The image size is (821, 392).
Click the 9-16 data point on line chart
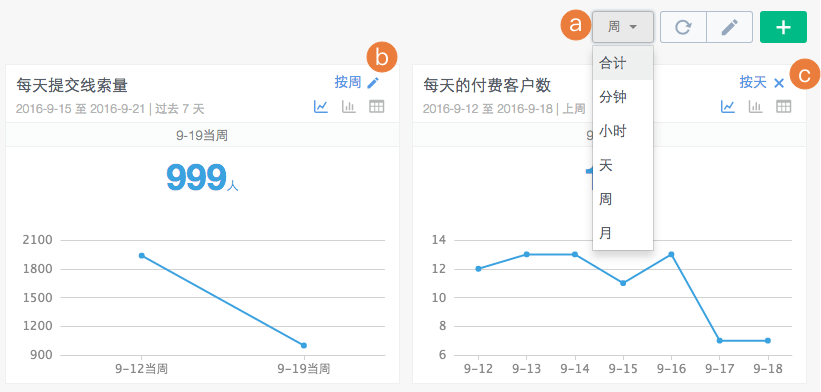(671, 254)
